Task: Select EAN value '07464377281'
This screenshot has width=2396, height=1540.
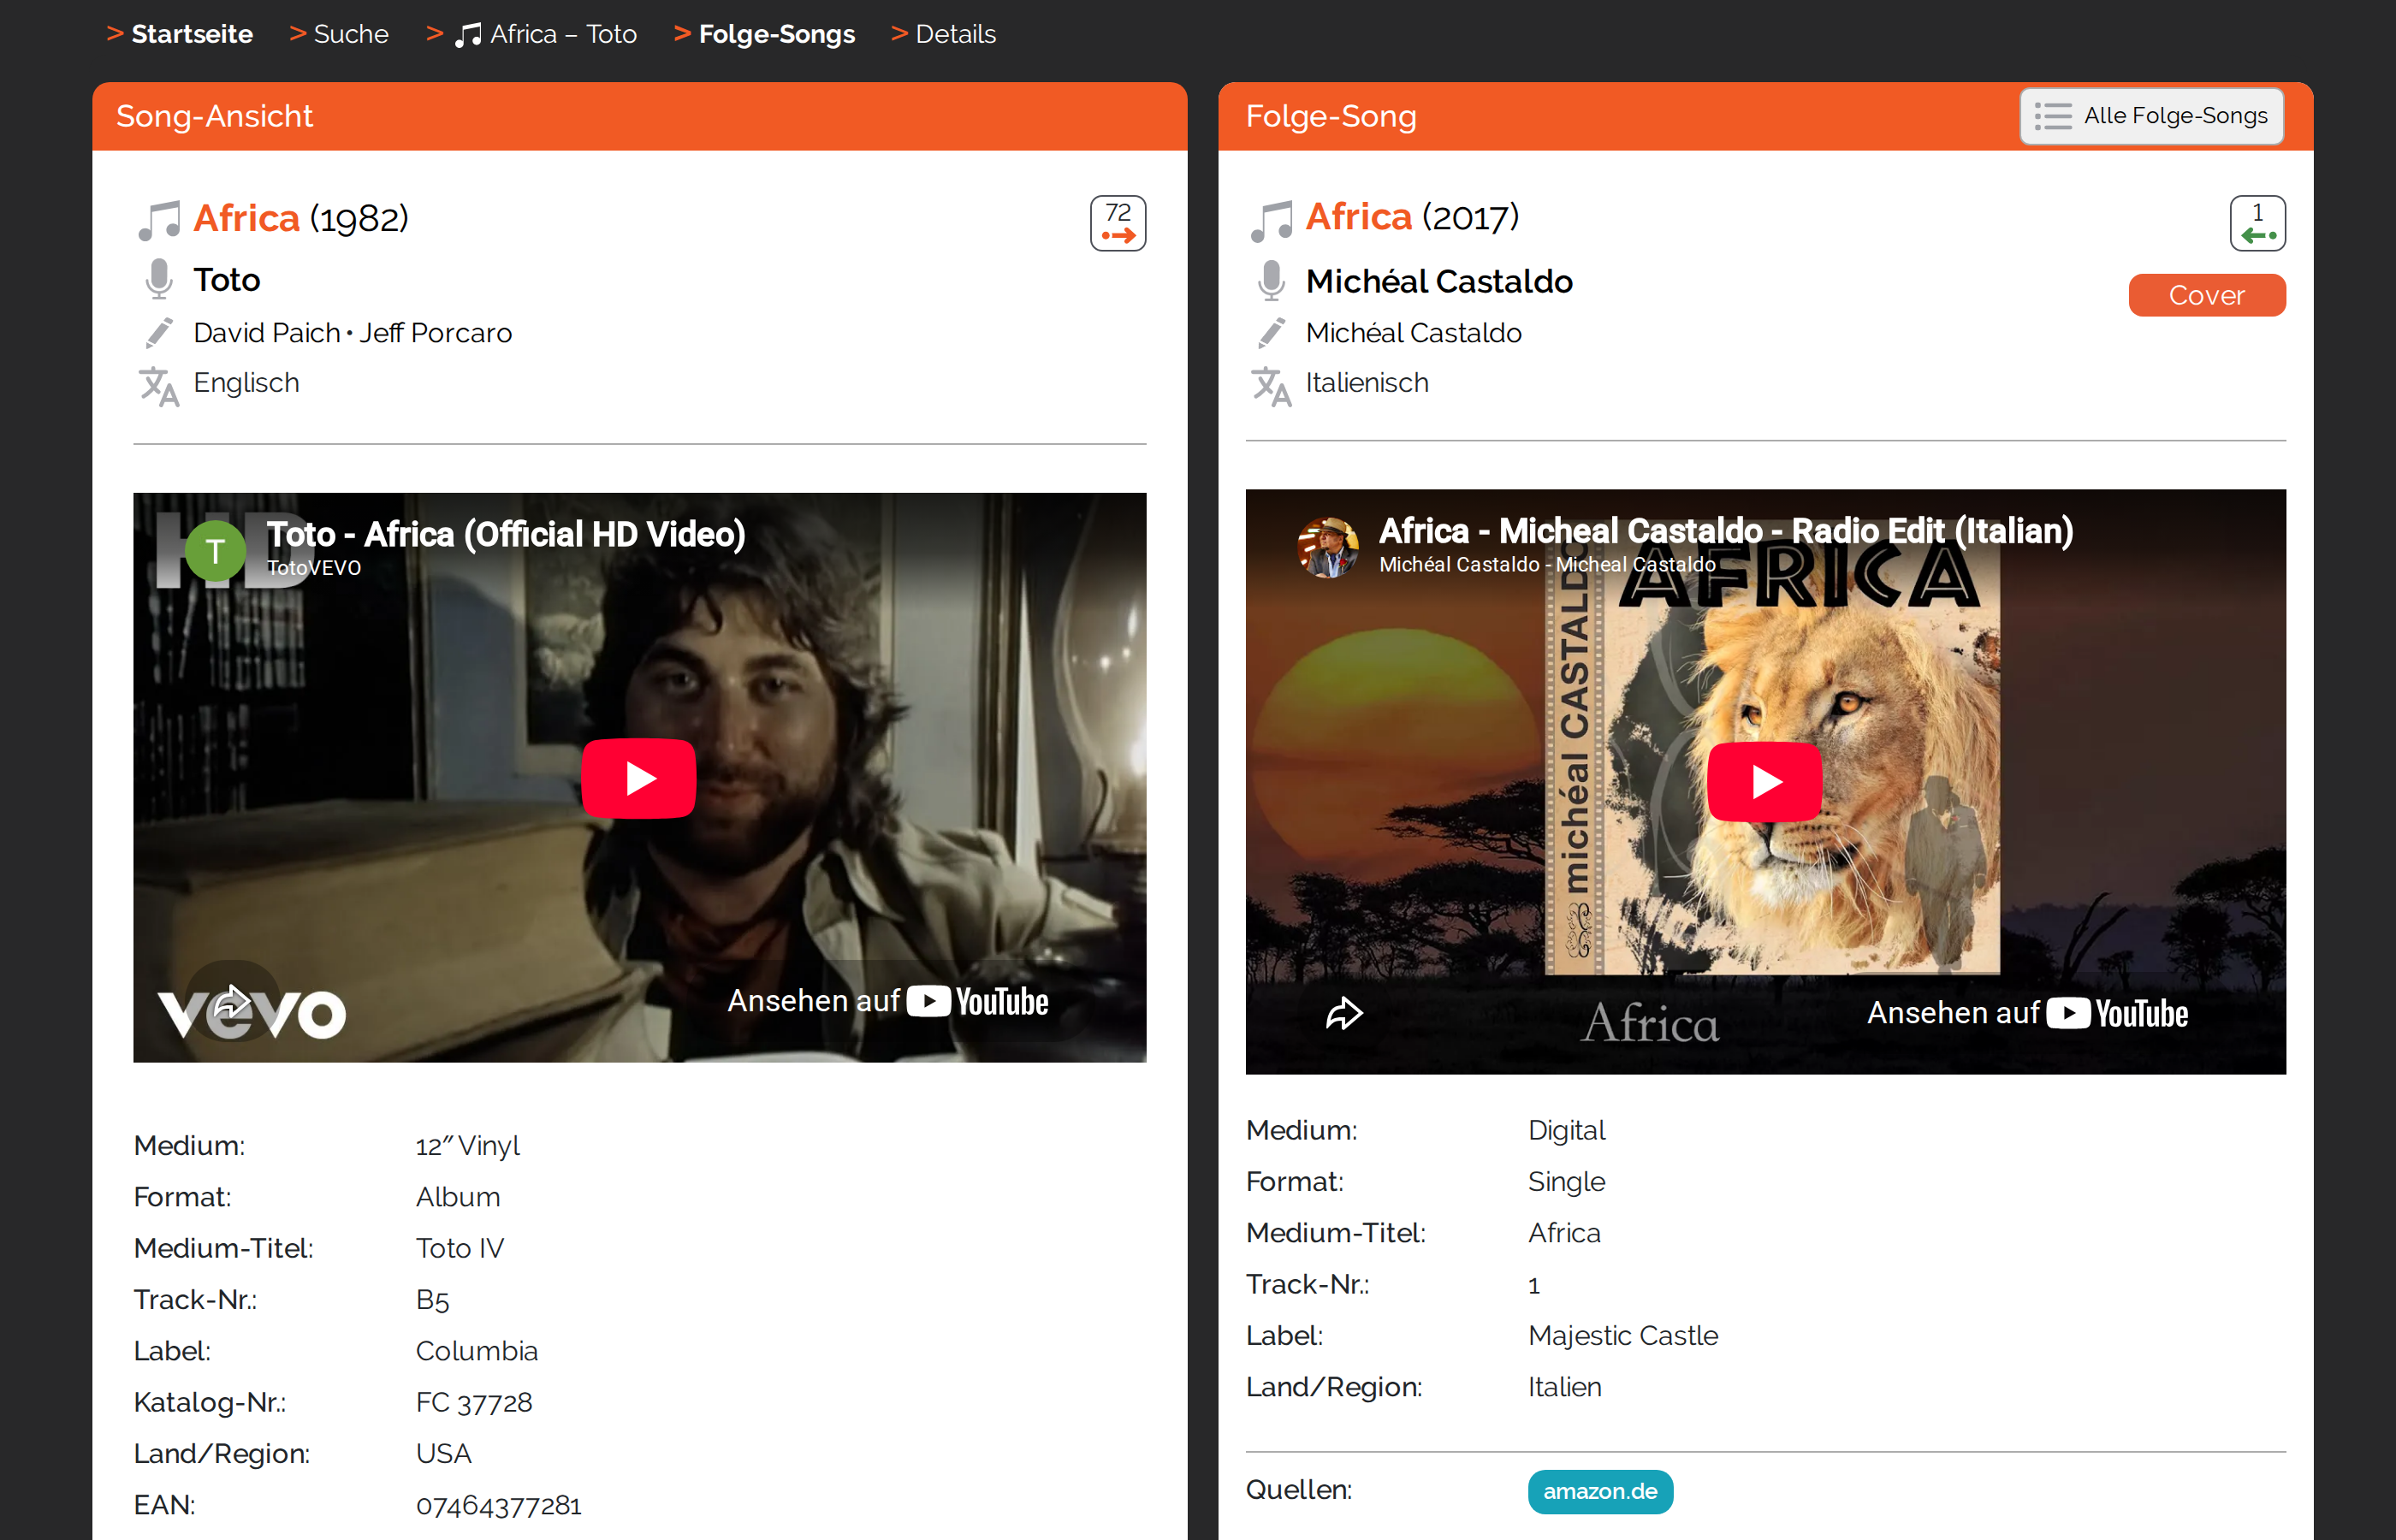Action: [498, 1505]
